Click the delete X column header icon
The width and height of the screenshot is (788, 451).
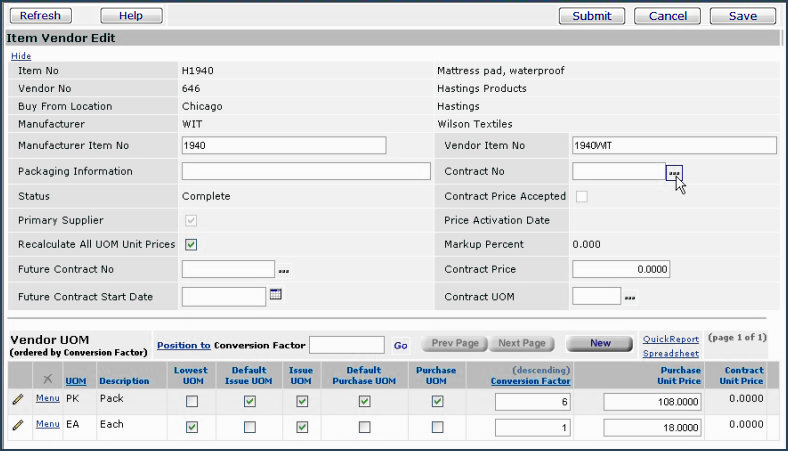pos(47,380)
